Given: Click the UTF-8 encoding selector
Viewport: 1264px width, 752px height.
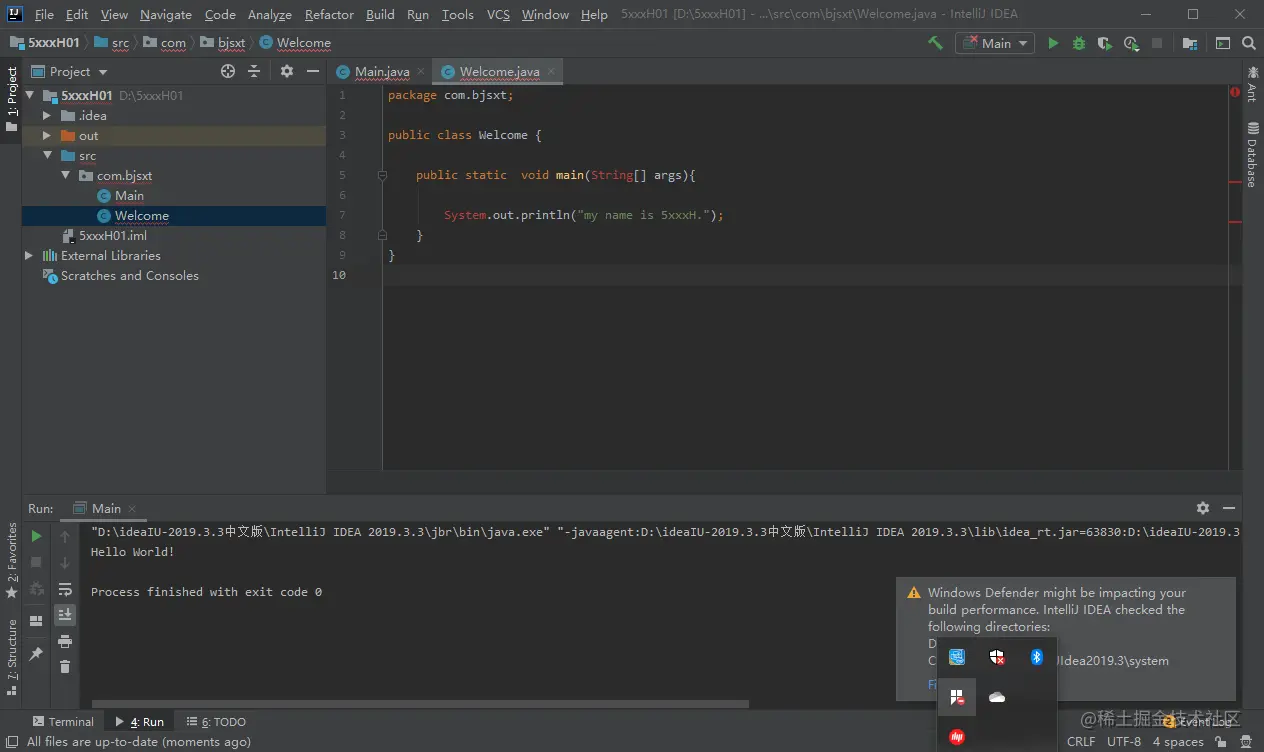Looking at the screenshot, I should pos(1124,742).
